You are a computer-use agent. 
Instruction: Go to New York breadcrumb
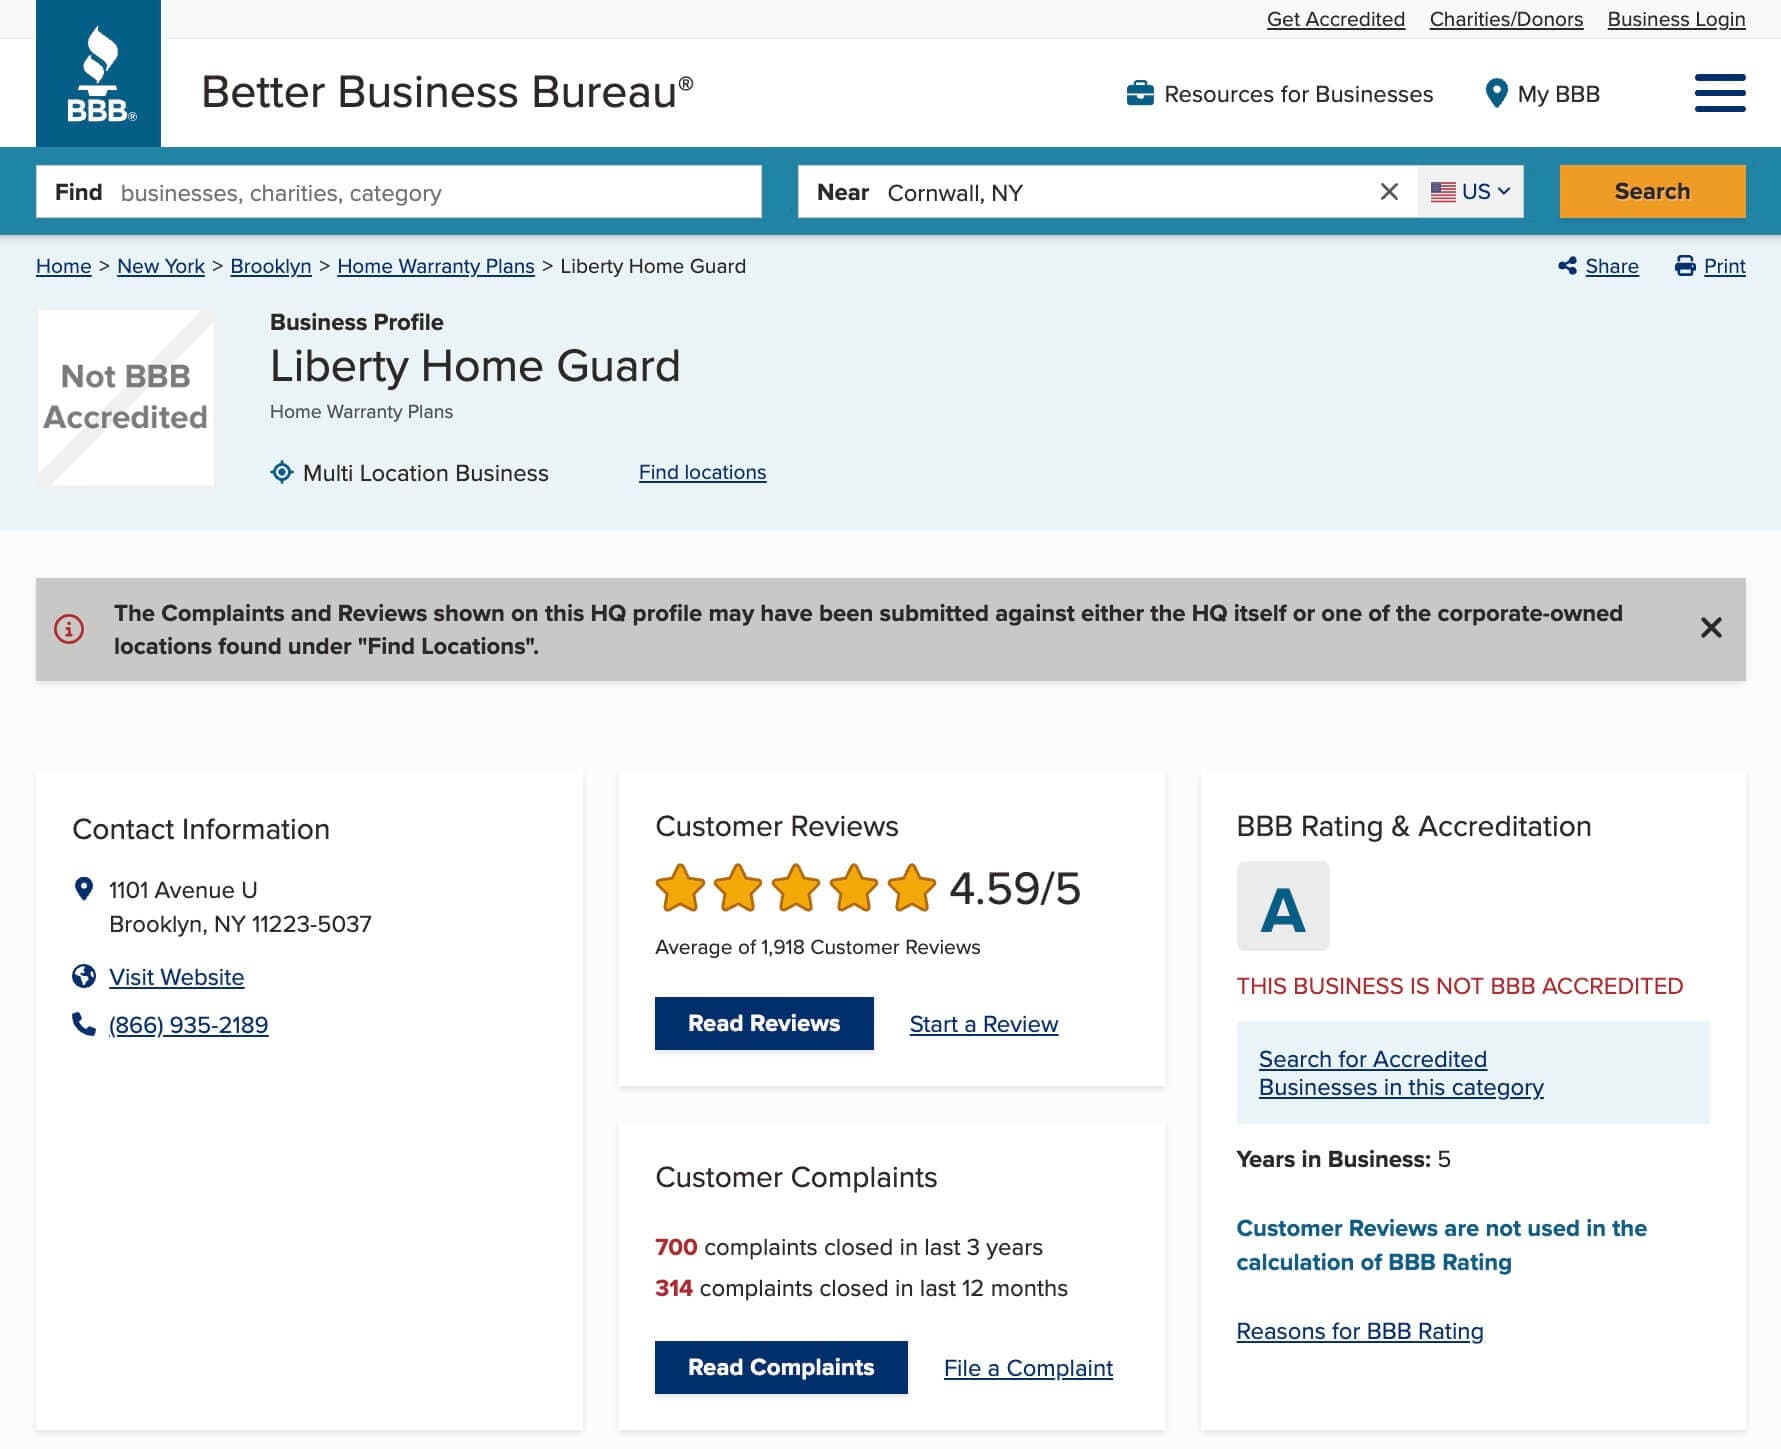(x=161, y=266)
